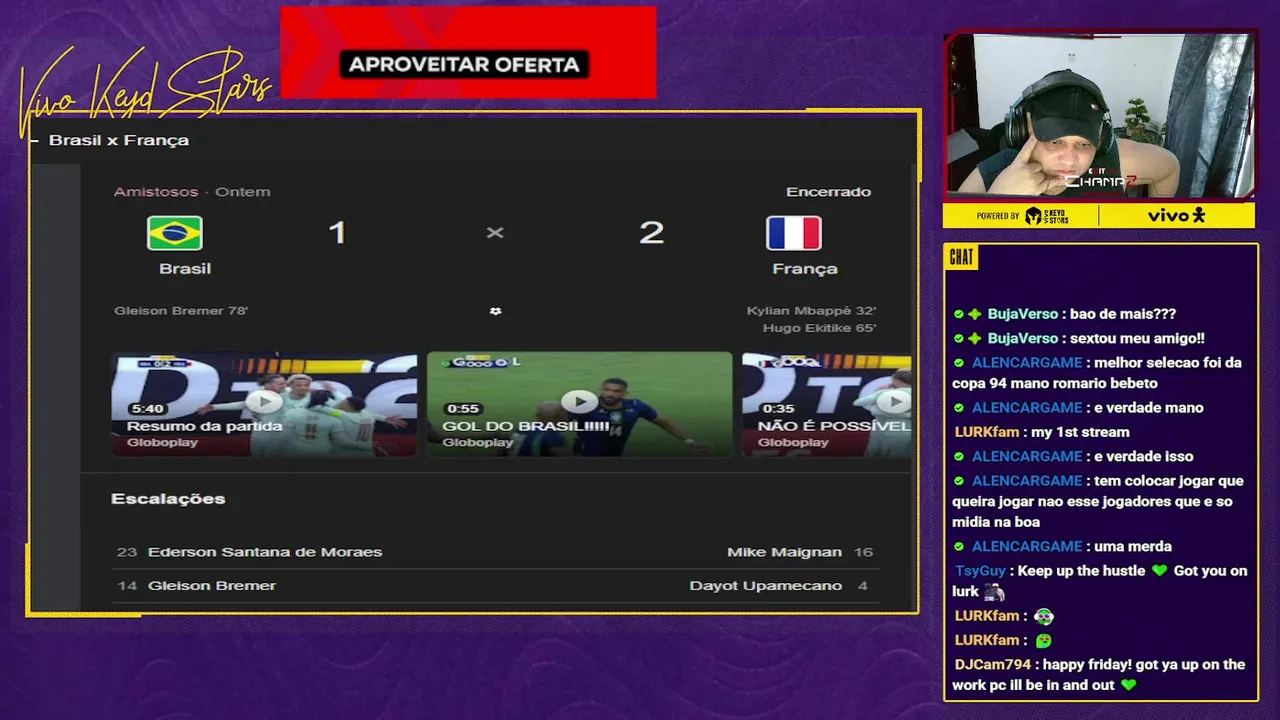
Task: Click the Globoplay label under Resumo video
Action: click(x=162, y=443)
